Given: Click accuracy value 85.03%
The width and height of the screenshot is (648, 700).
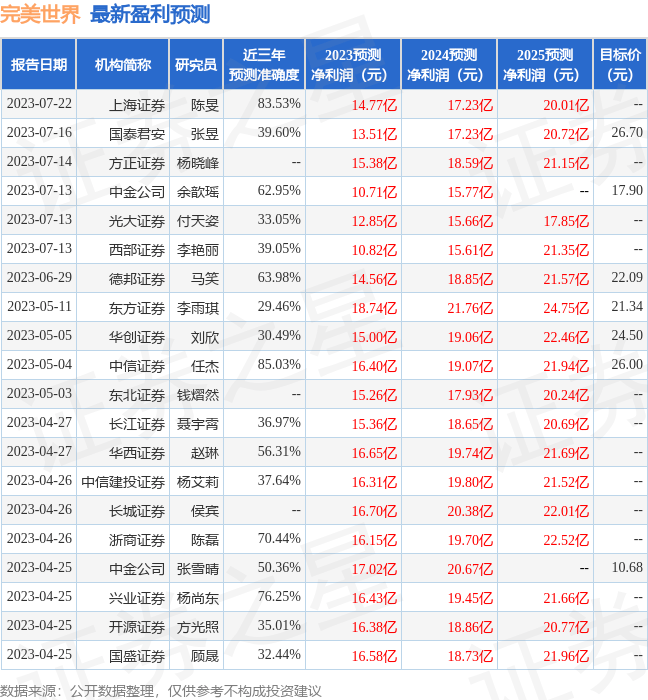Looking at the screenshot, I should 279,365.
